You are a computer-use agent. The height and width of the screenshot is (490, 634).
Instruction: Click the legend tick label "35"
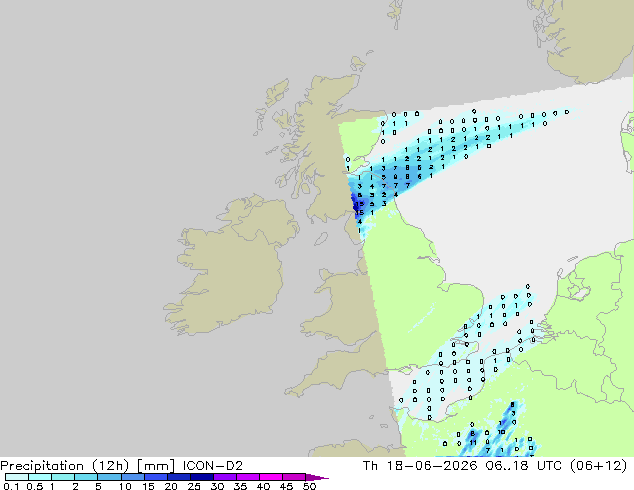click(240, 486)
